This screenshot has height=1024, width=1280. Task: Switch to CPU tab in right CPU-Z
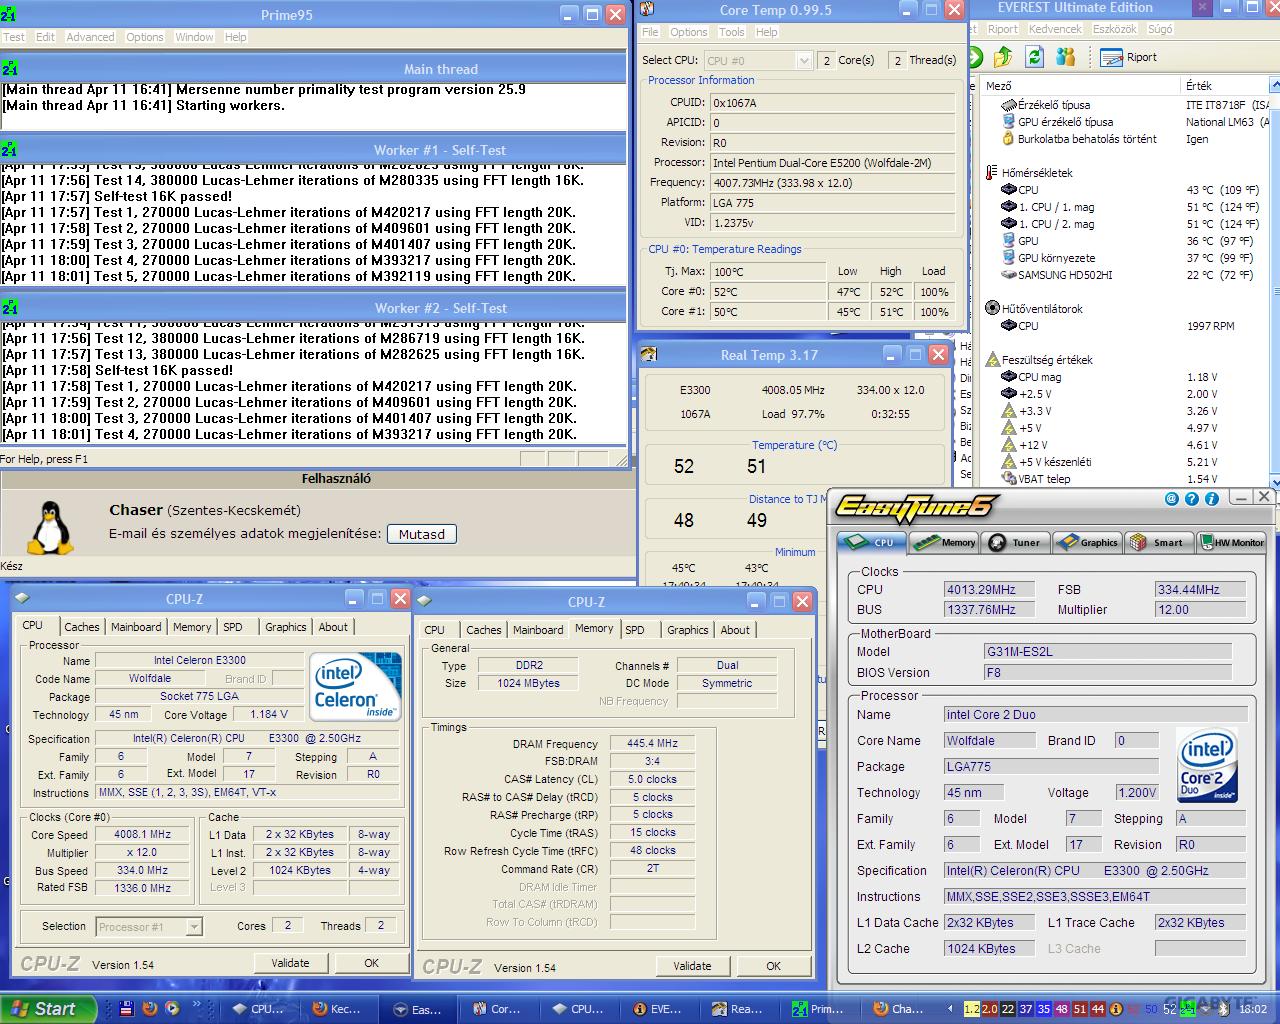tap(435, 630)
